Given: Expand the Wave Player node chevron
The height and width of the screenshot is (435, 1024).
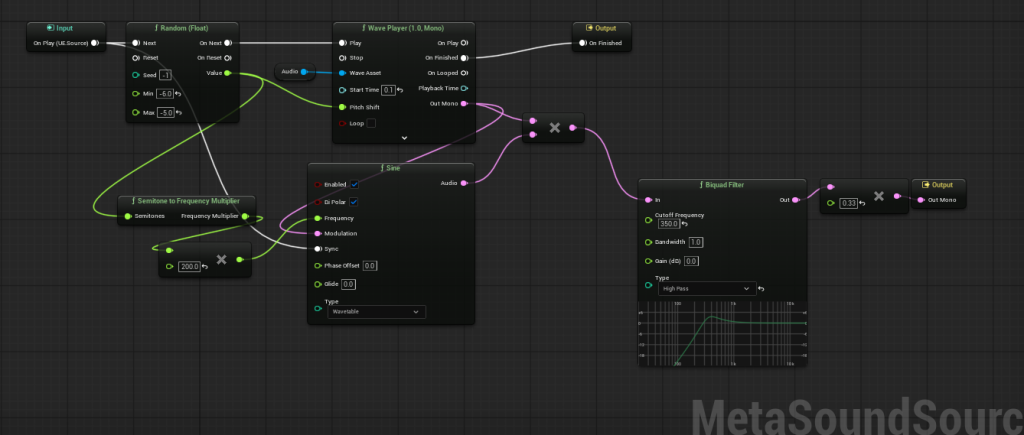Looking at the screenshot, I should click(404, 138).
